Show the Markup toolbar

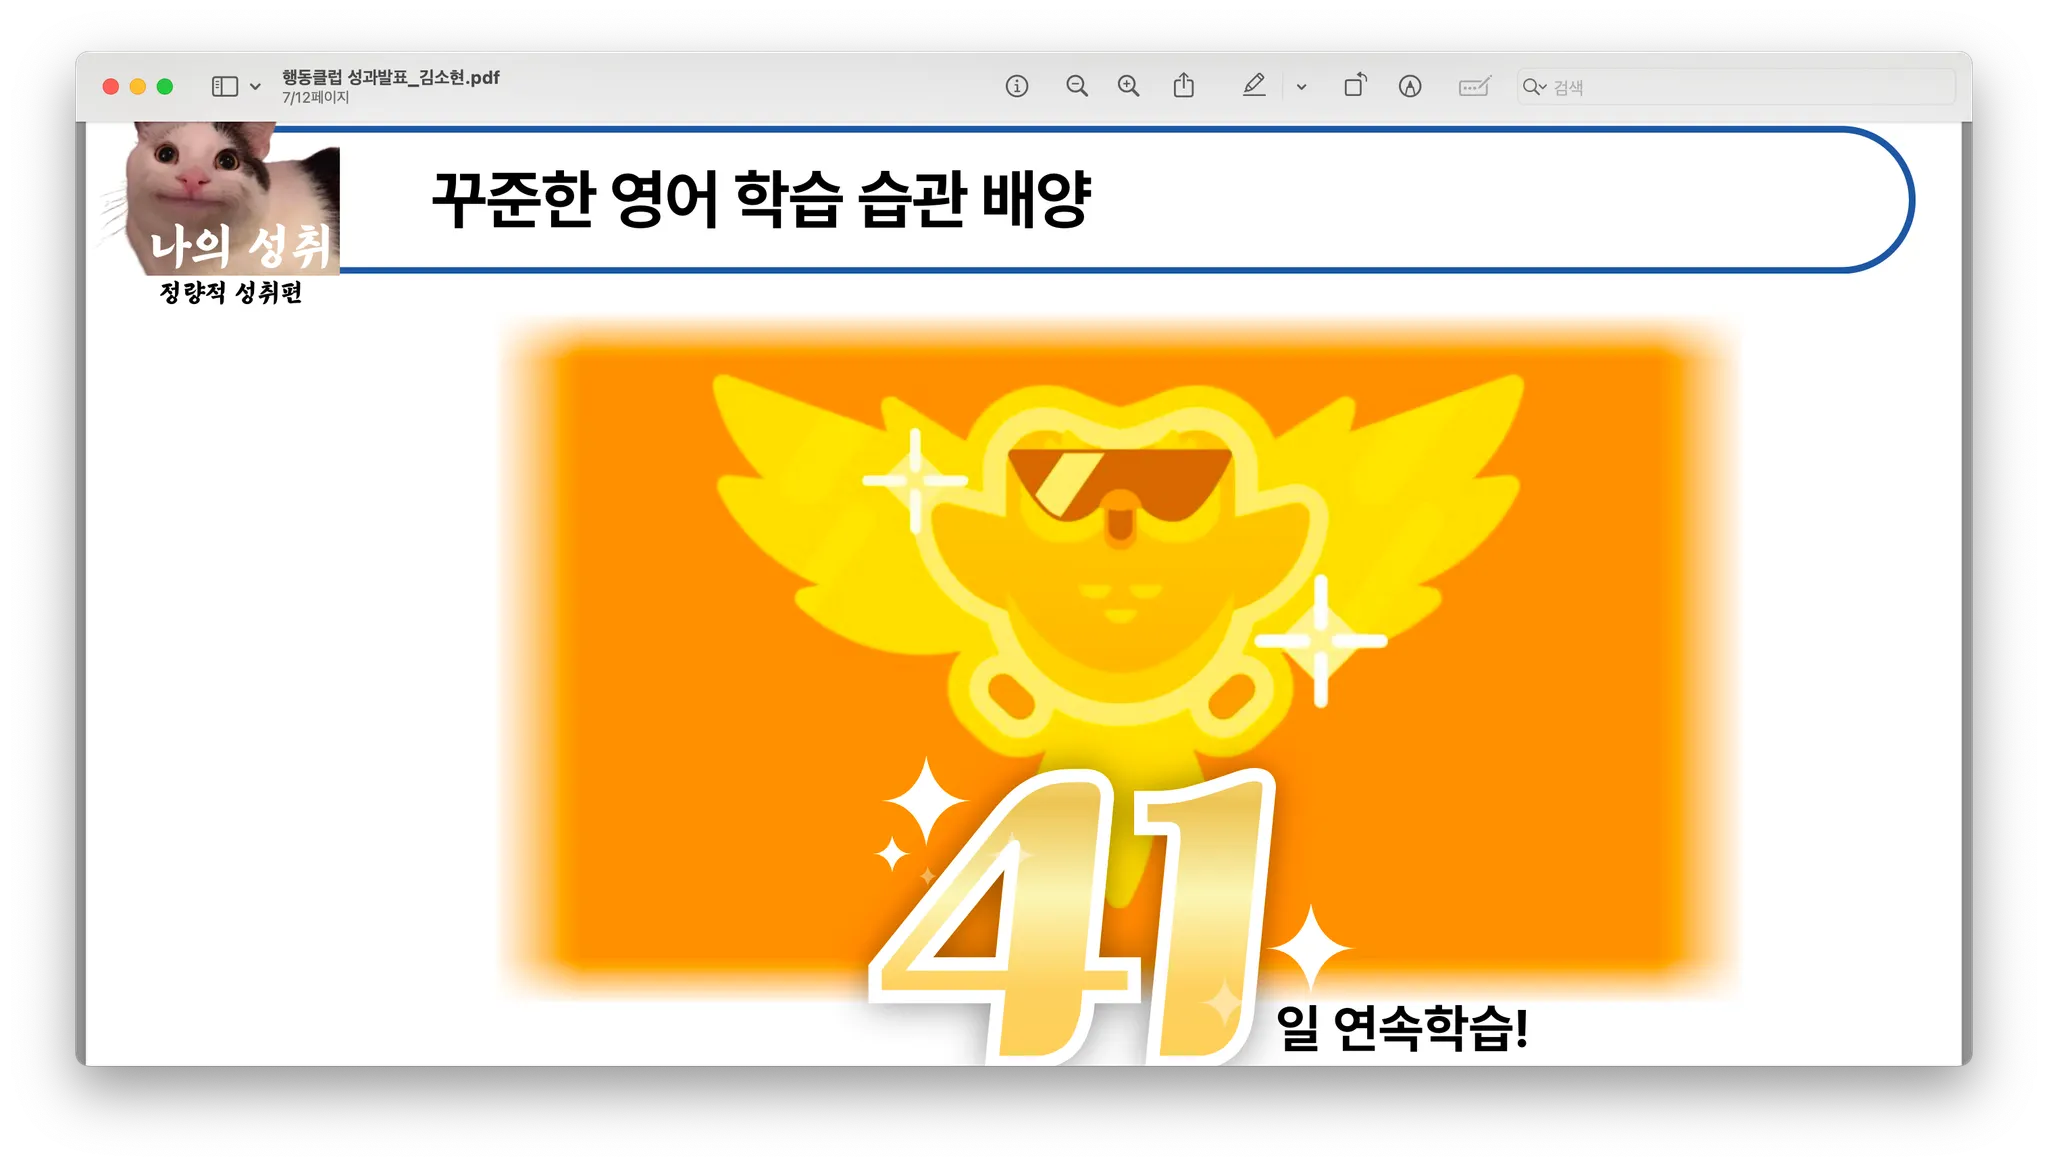(1410, 87)
